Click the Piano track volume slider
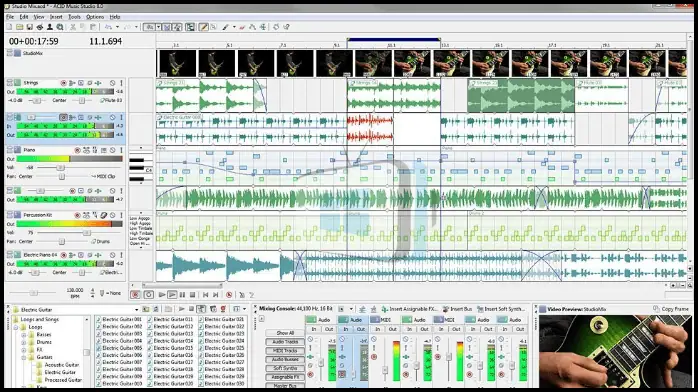The image size is (698, 392). (x=61, y=168)
